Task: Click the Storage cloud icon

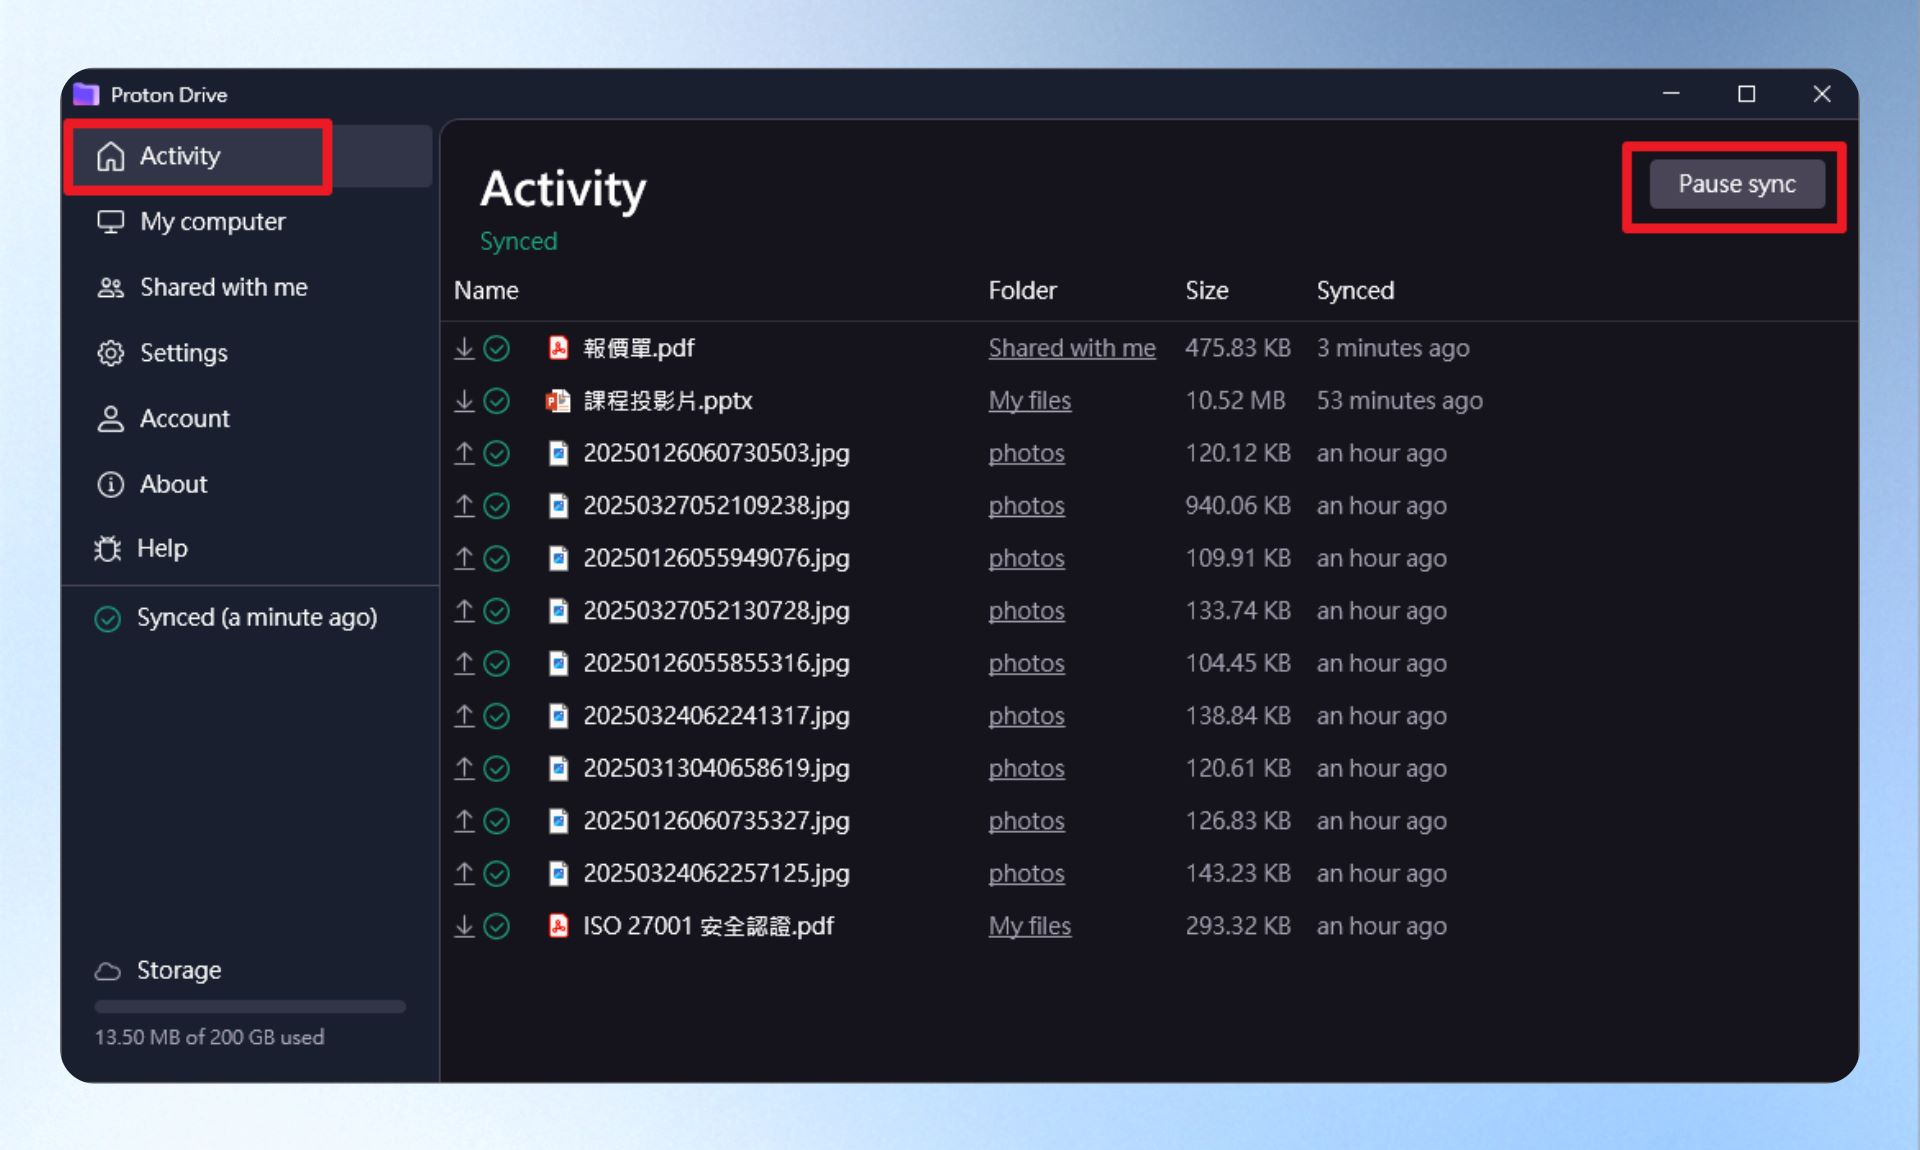Action: (x=108, y=970)
